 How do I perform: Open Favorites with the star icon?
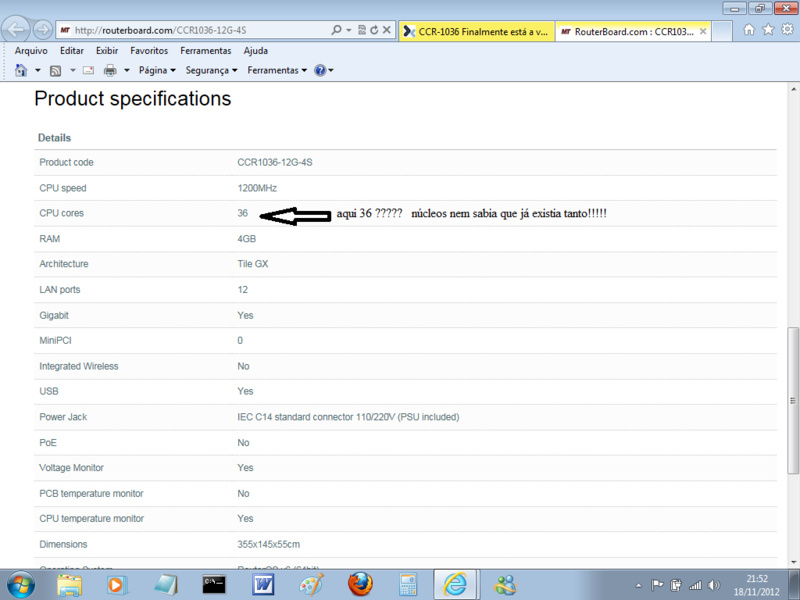(768, 30)
